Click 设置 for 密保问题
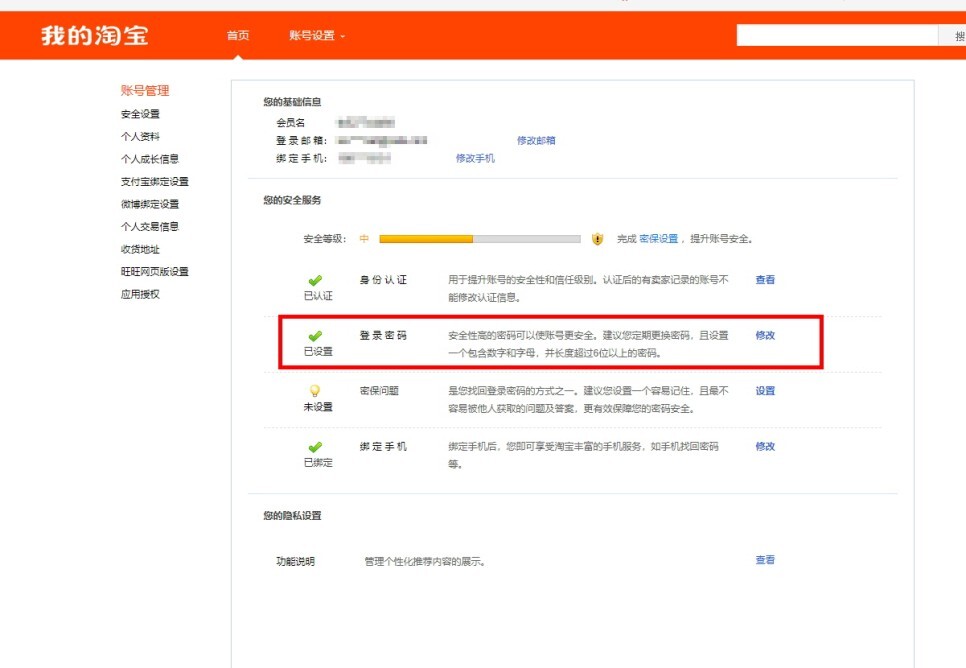The height and width of the screenshot is (668, 966). [765, 391]
